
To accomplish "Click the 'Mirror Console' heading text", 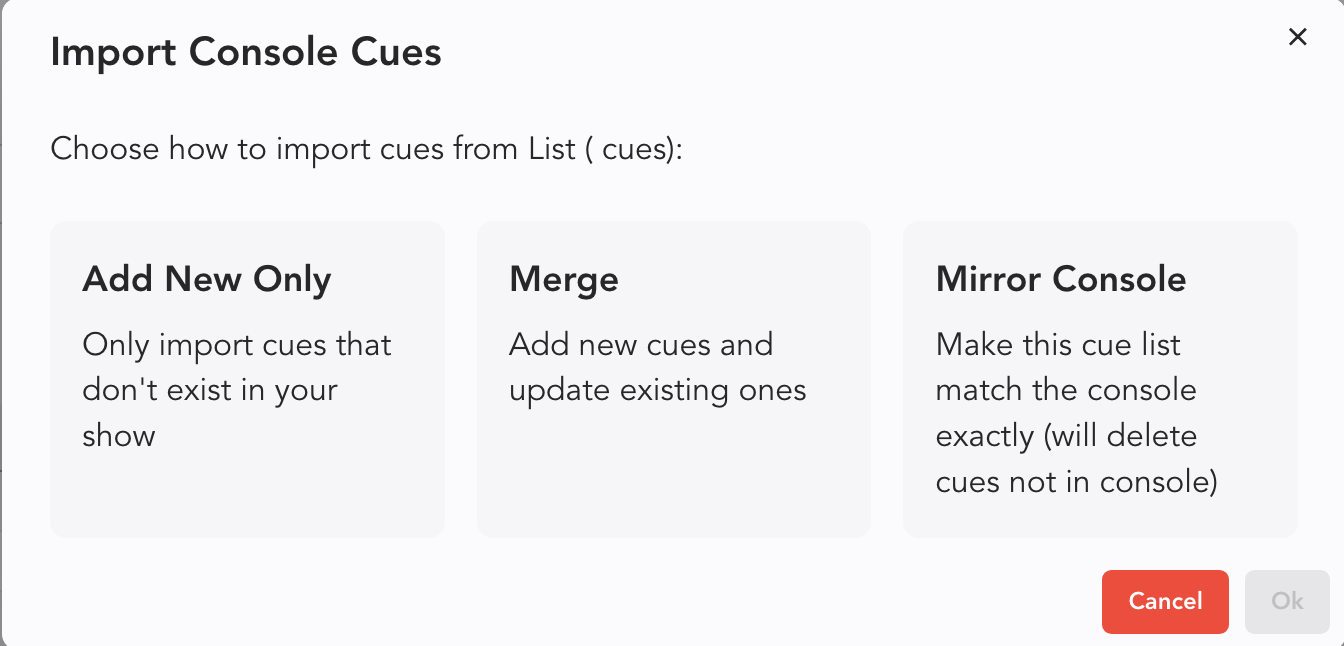I will [1061, 279].
